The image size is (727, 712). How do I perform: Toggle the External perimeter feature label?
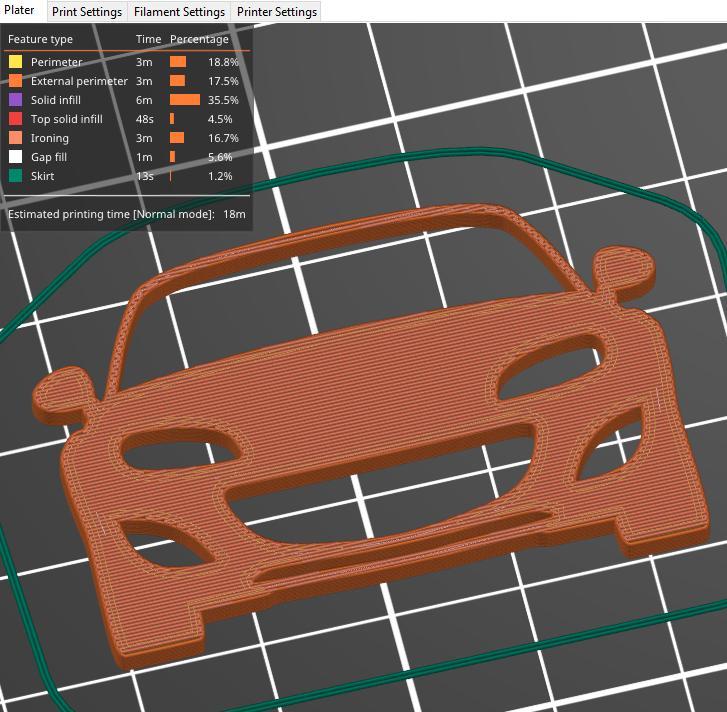pos(79,81)
